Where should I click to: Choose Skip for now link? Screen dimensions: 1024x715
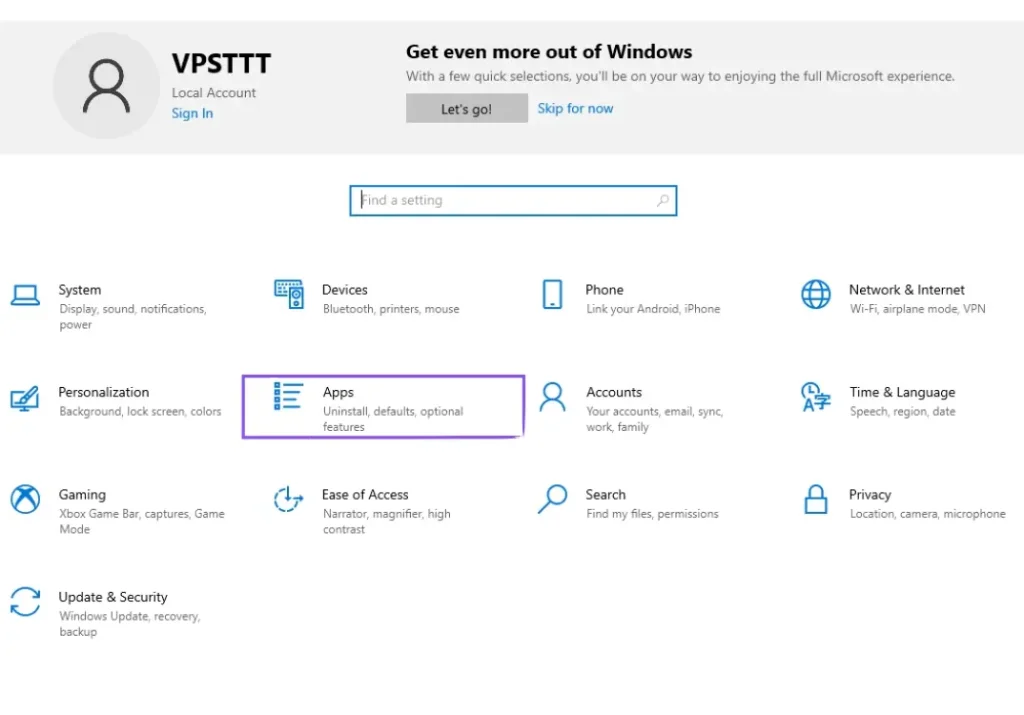pos(575,108)
